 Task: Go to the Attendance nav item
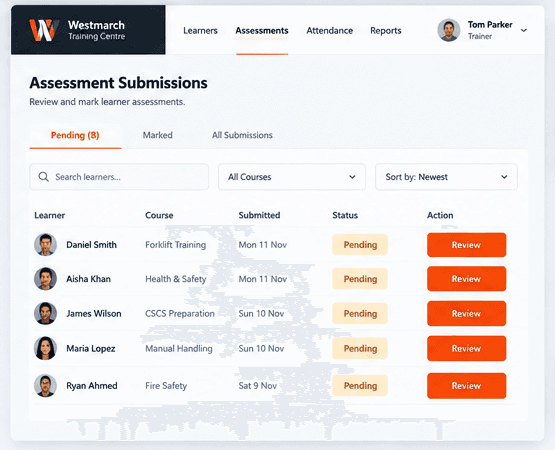click(330, 31)
